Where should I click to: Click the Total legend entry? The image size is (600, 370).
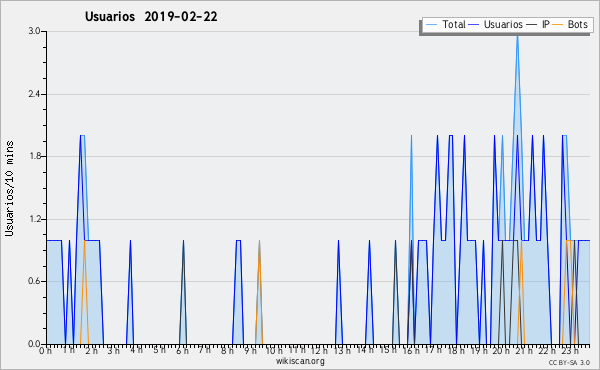tap(446, 25)
